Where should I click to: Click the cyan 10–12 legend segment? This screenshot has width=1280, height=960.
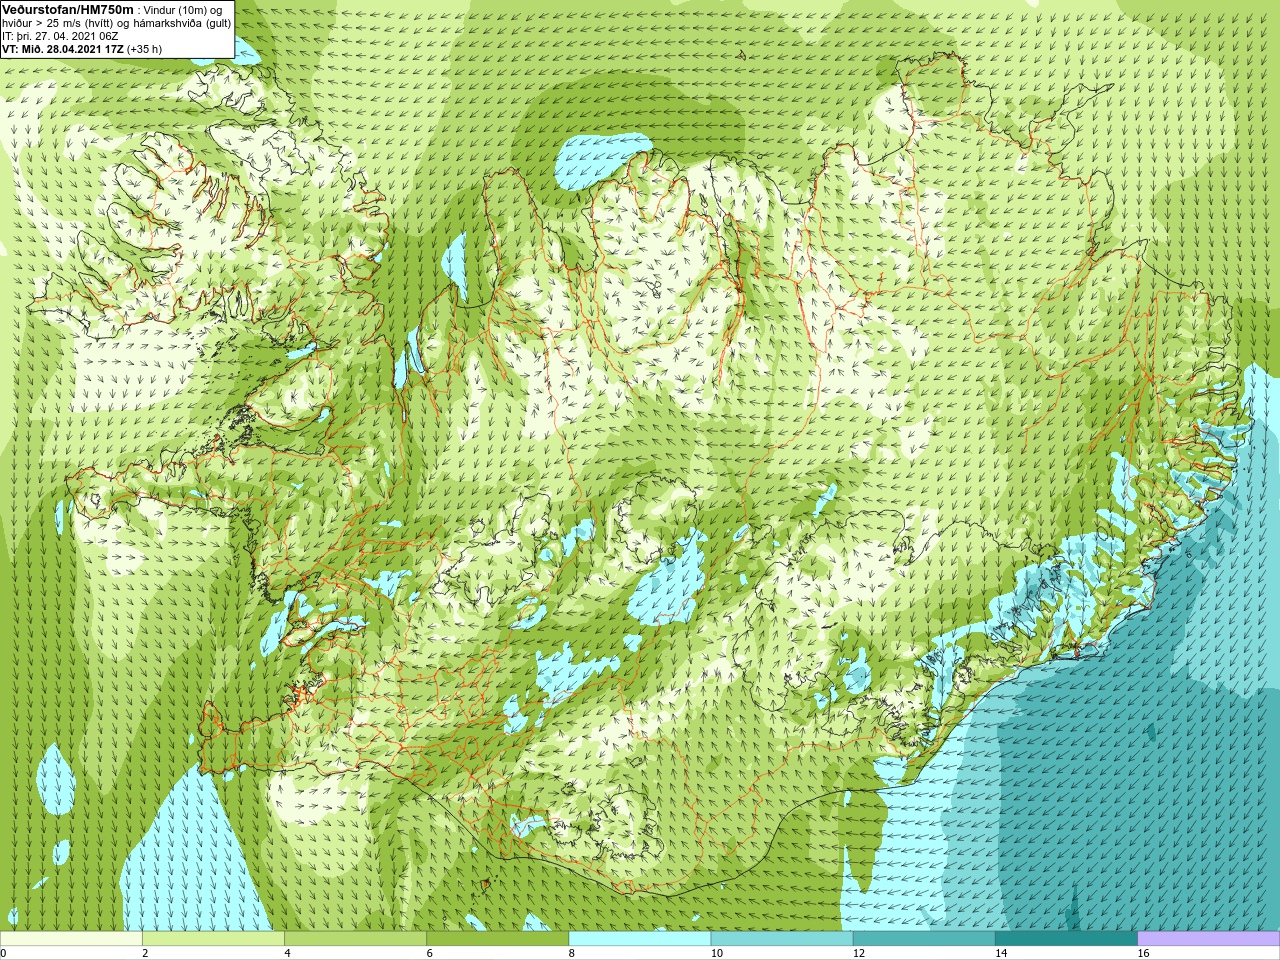point(782,938)
